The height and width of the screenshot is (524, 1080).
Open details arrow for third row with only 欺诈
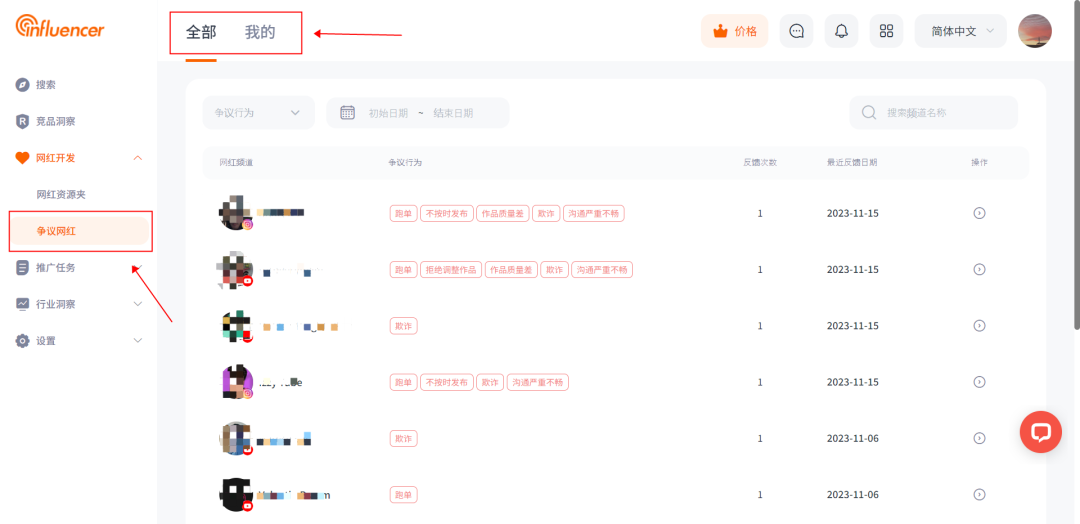point(979,325)
